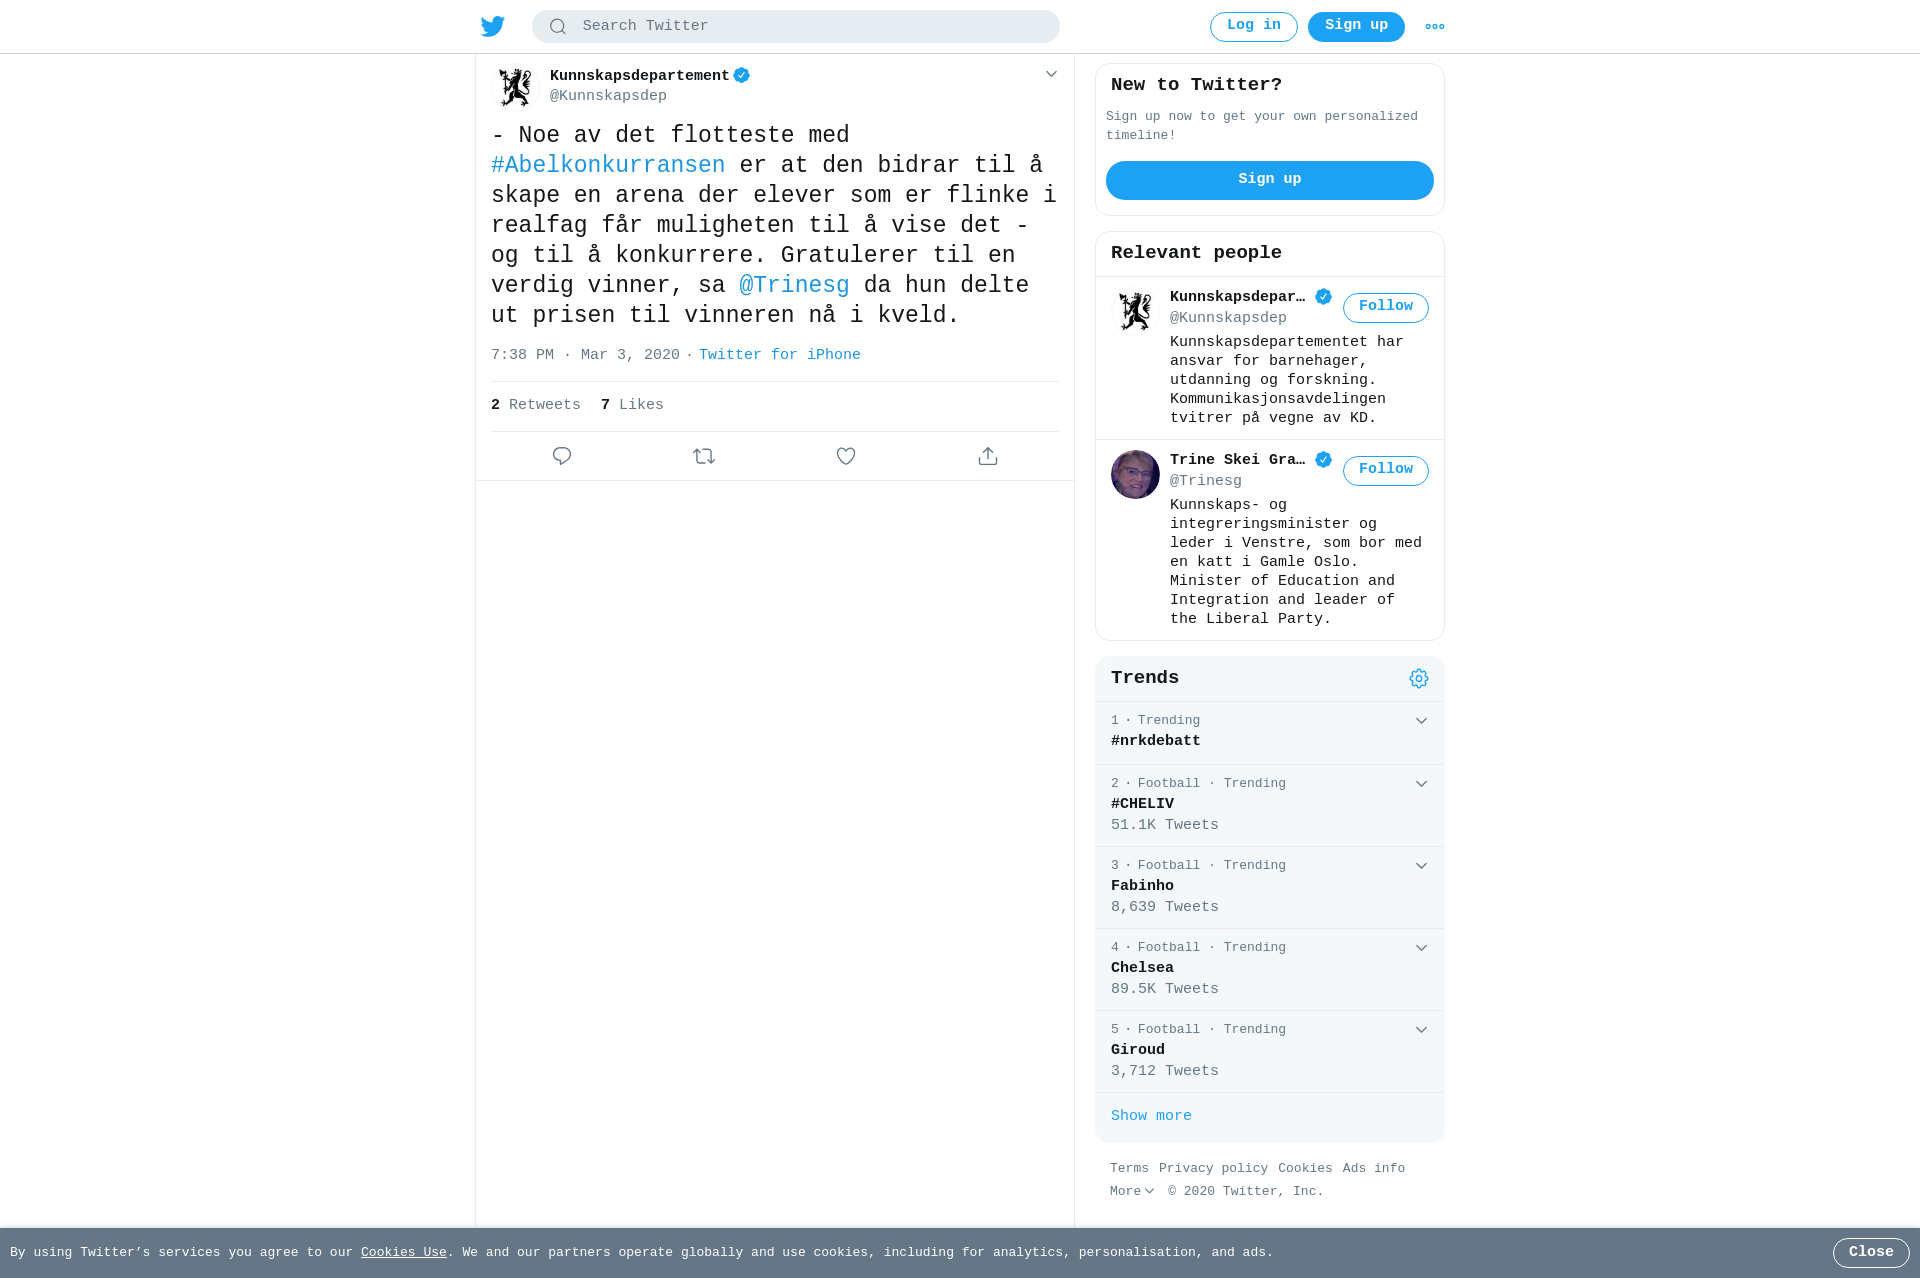Screen dimensions: 1920x1278
Task: Click the Twitter bird logo
Action: 493,27
